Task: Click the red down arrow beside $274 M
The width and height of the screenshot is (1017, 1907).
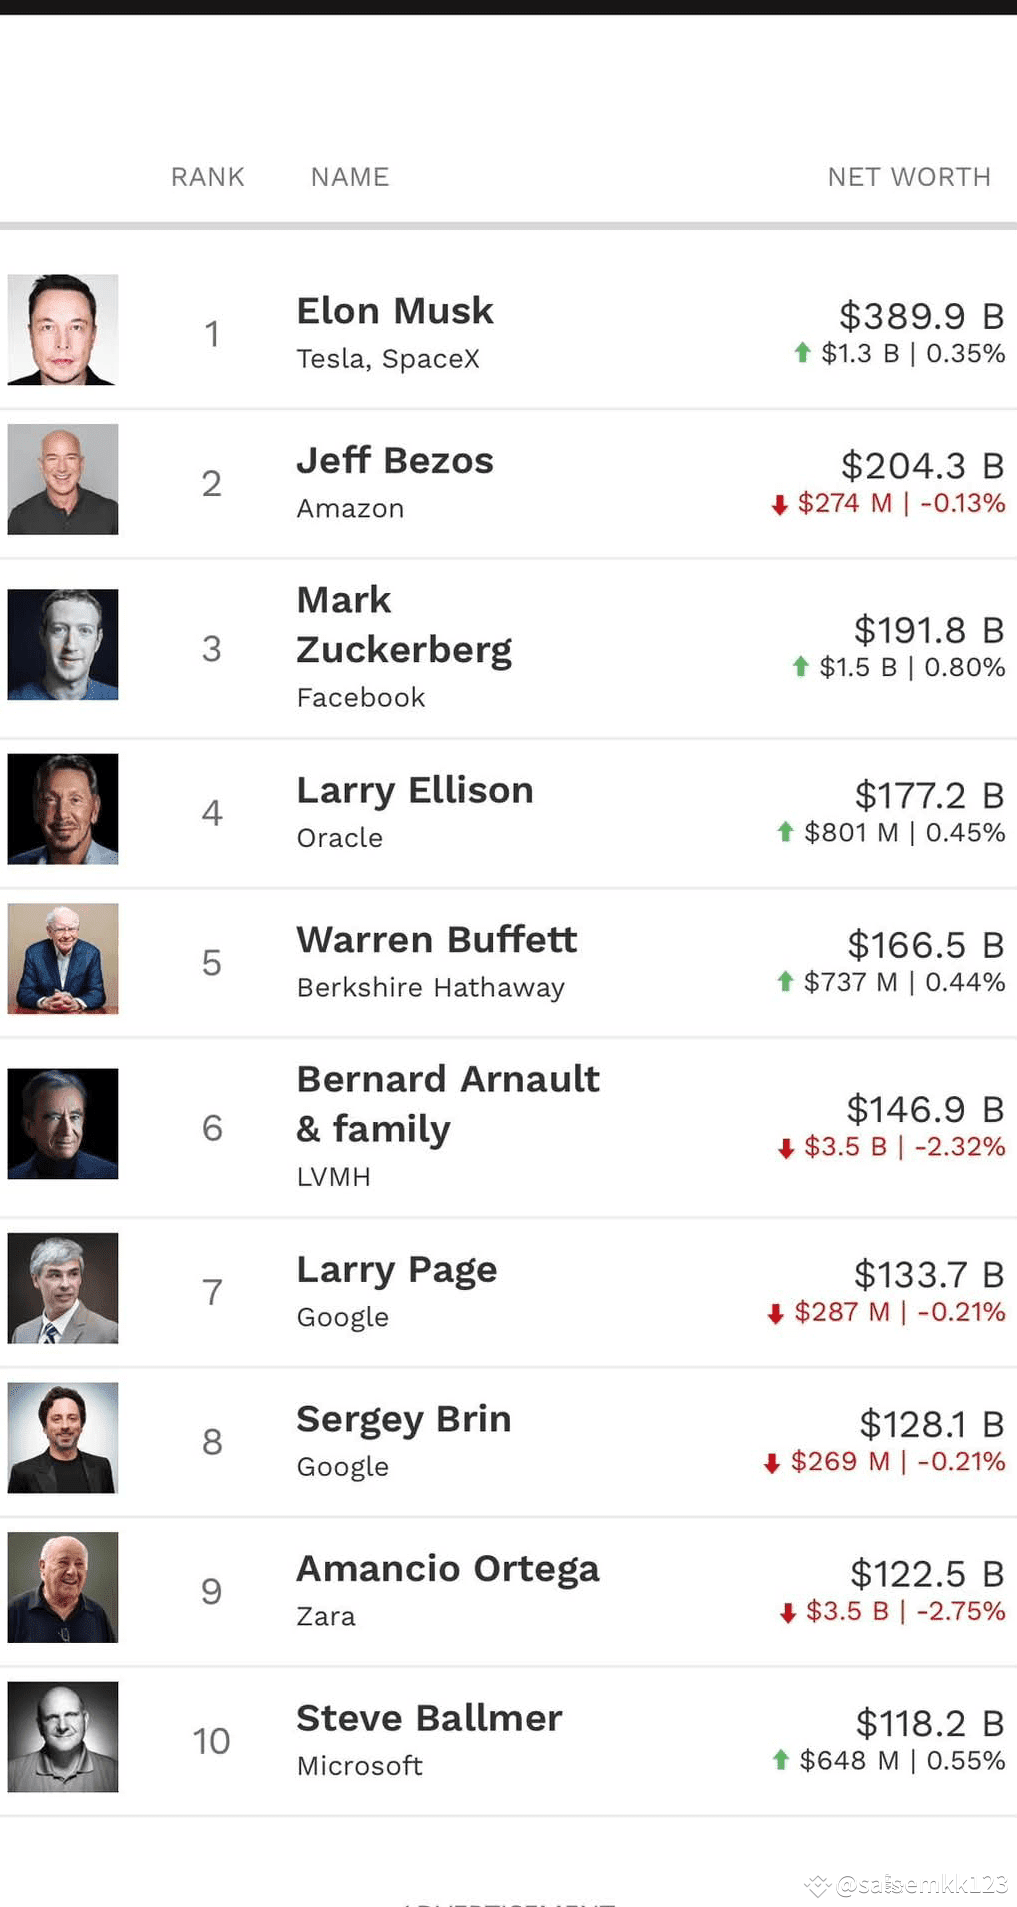Action: pos(780,504)
